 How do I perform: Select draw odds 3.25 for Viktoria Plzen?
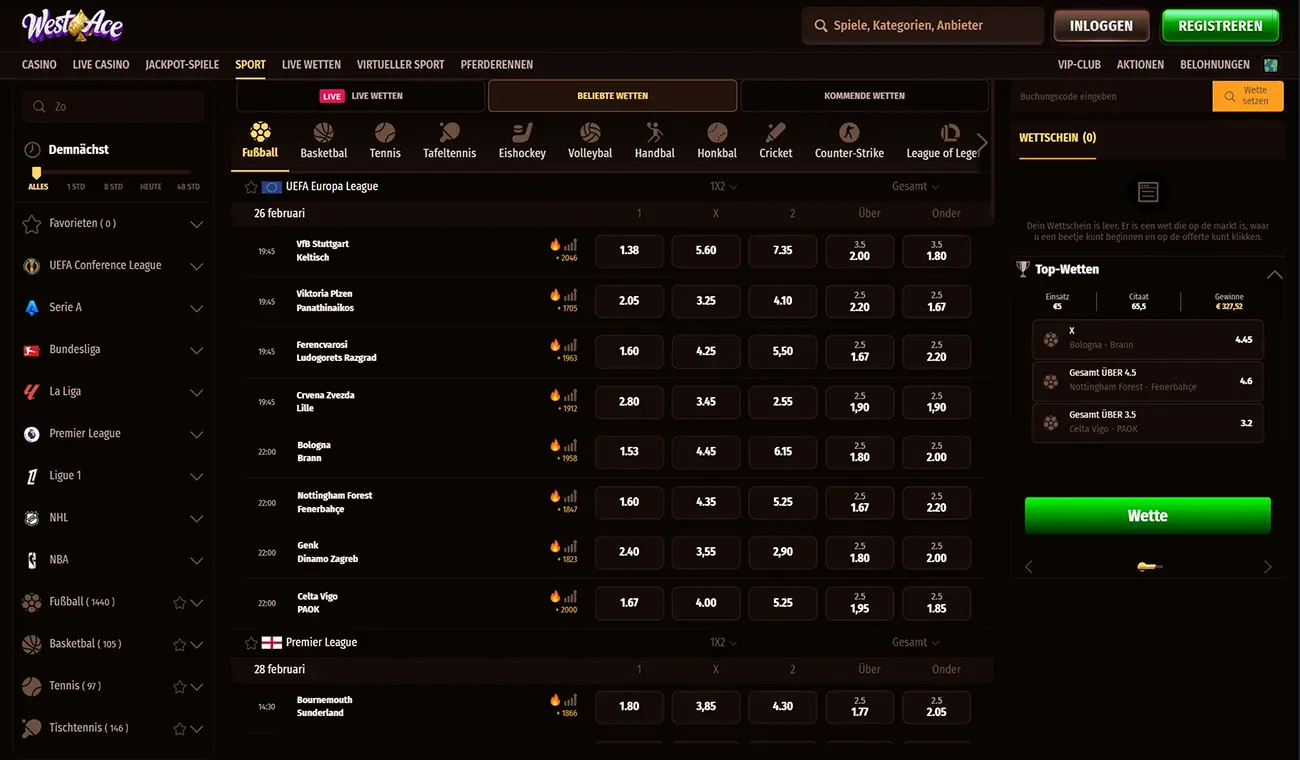tap(706, 301)
